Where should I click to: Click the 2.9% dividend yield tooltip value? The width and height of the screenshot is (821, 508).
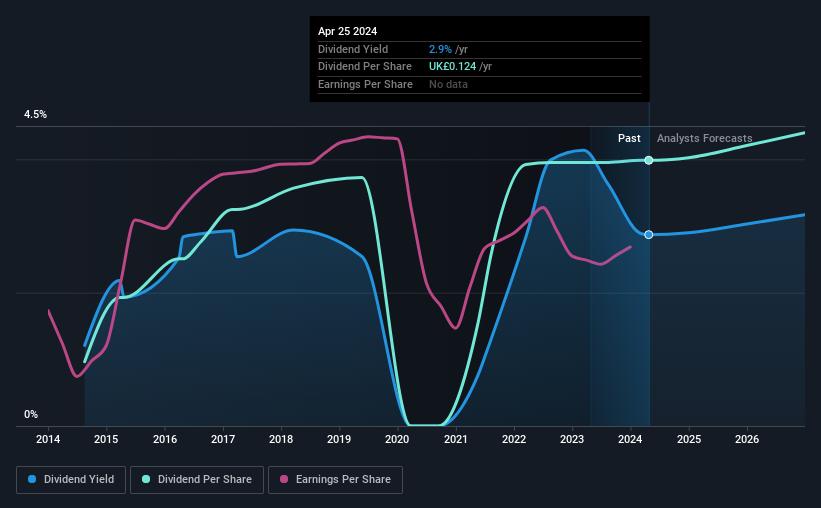coord(440,49)
